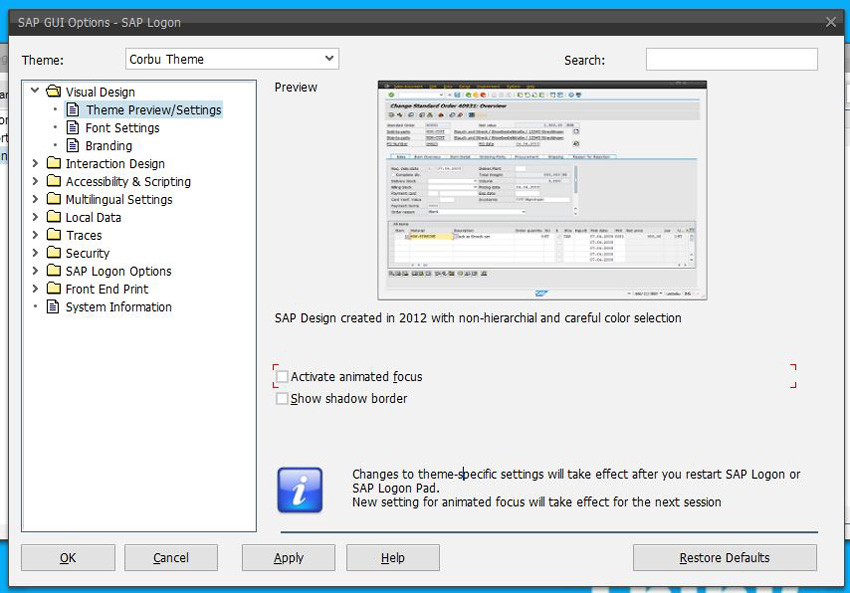The width and height of the screenshot is (850, 593).
Task: Confirm with the OK button
Action: [x=68, y=558]
